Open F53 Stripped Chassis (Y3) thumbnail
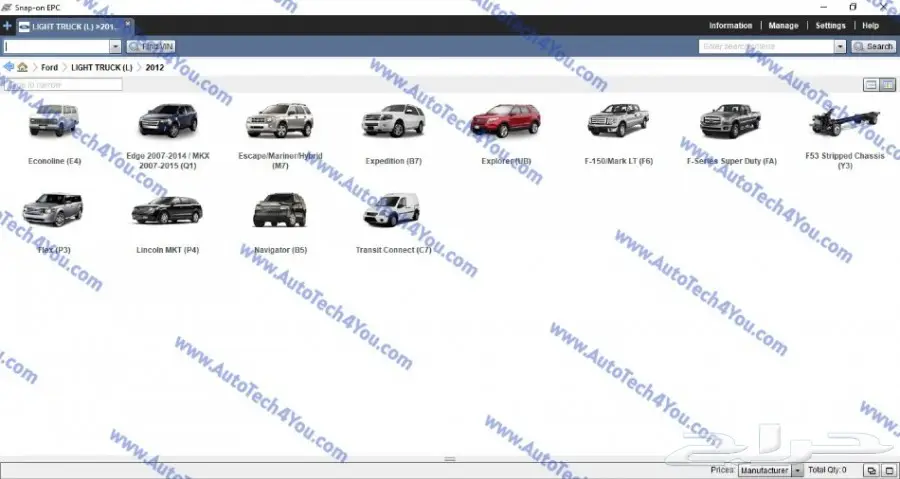Viewport: 900px width, 479px height. tap(844, 122)
